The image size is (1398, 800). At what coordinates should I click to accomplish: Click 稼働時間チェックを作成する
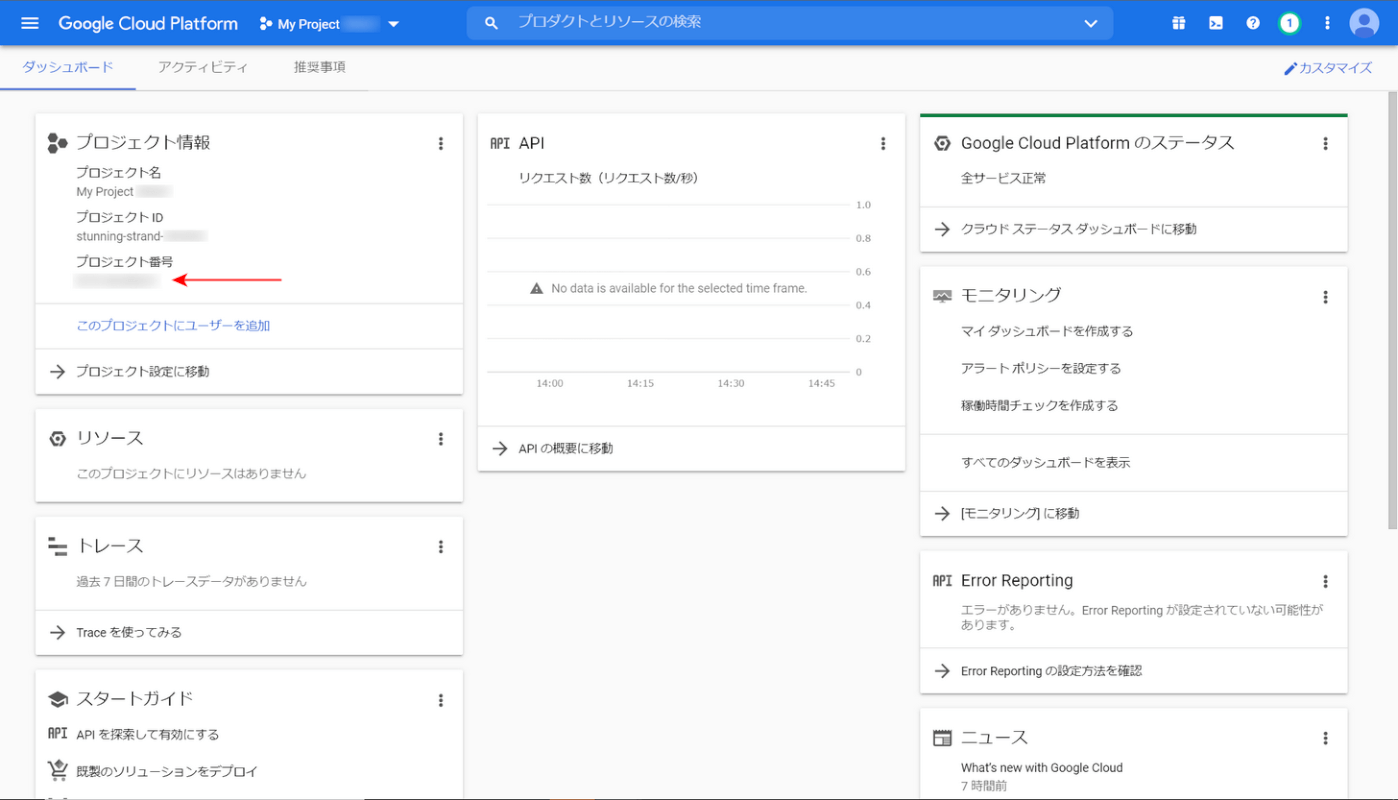click(x=1040, y=406)
